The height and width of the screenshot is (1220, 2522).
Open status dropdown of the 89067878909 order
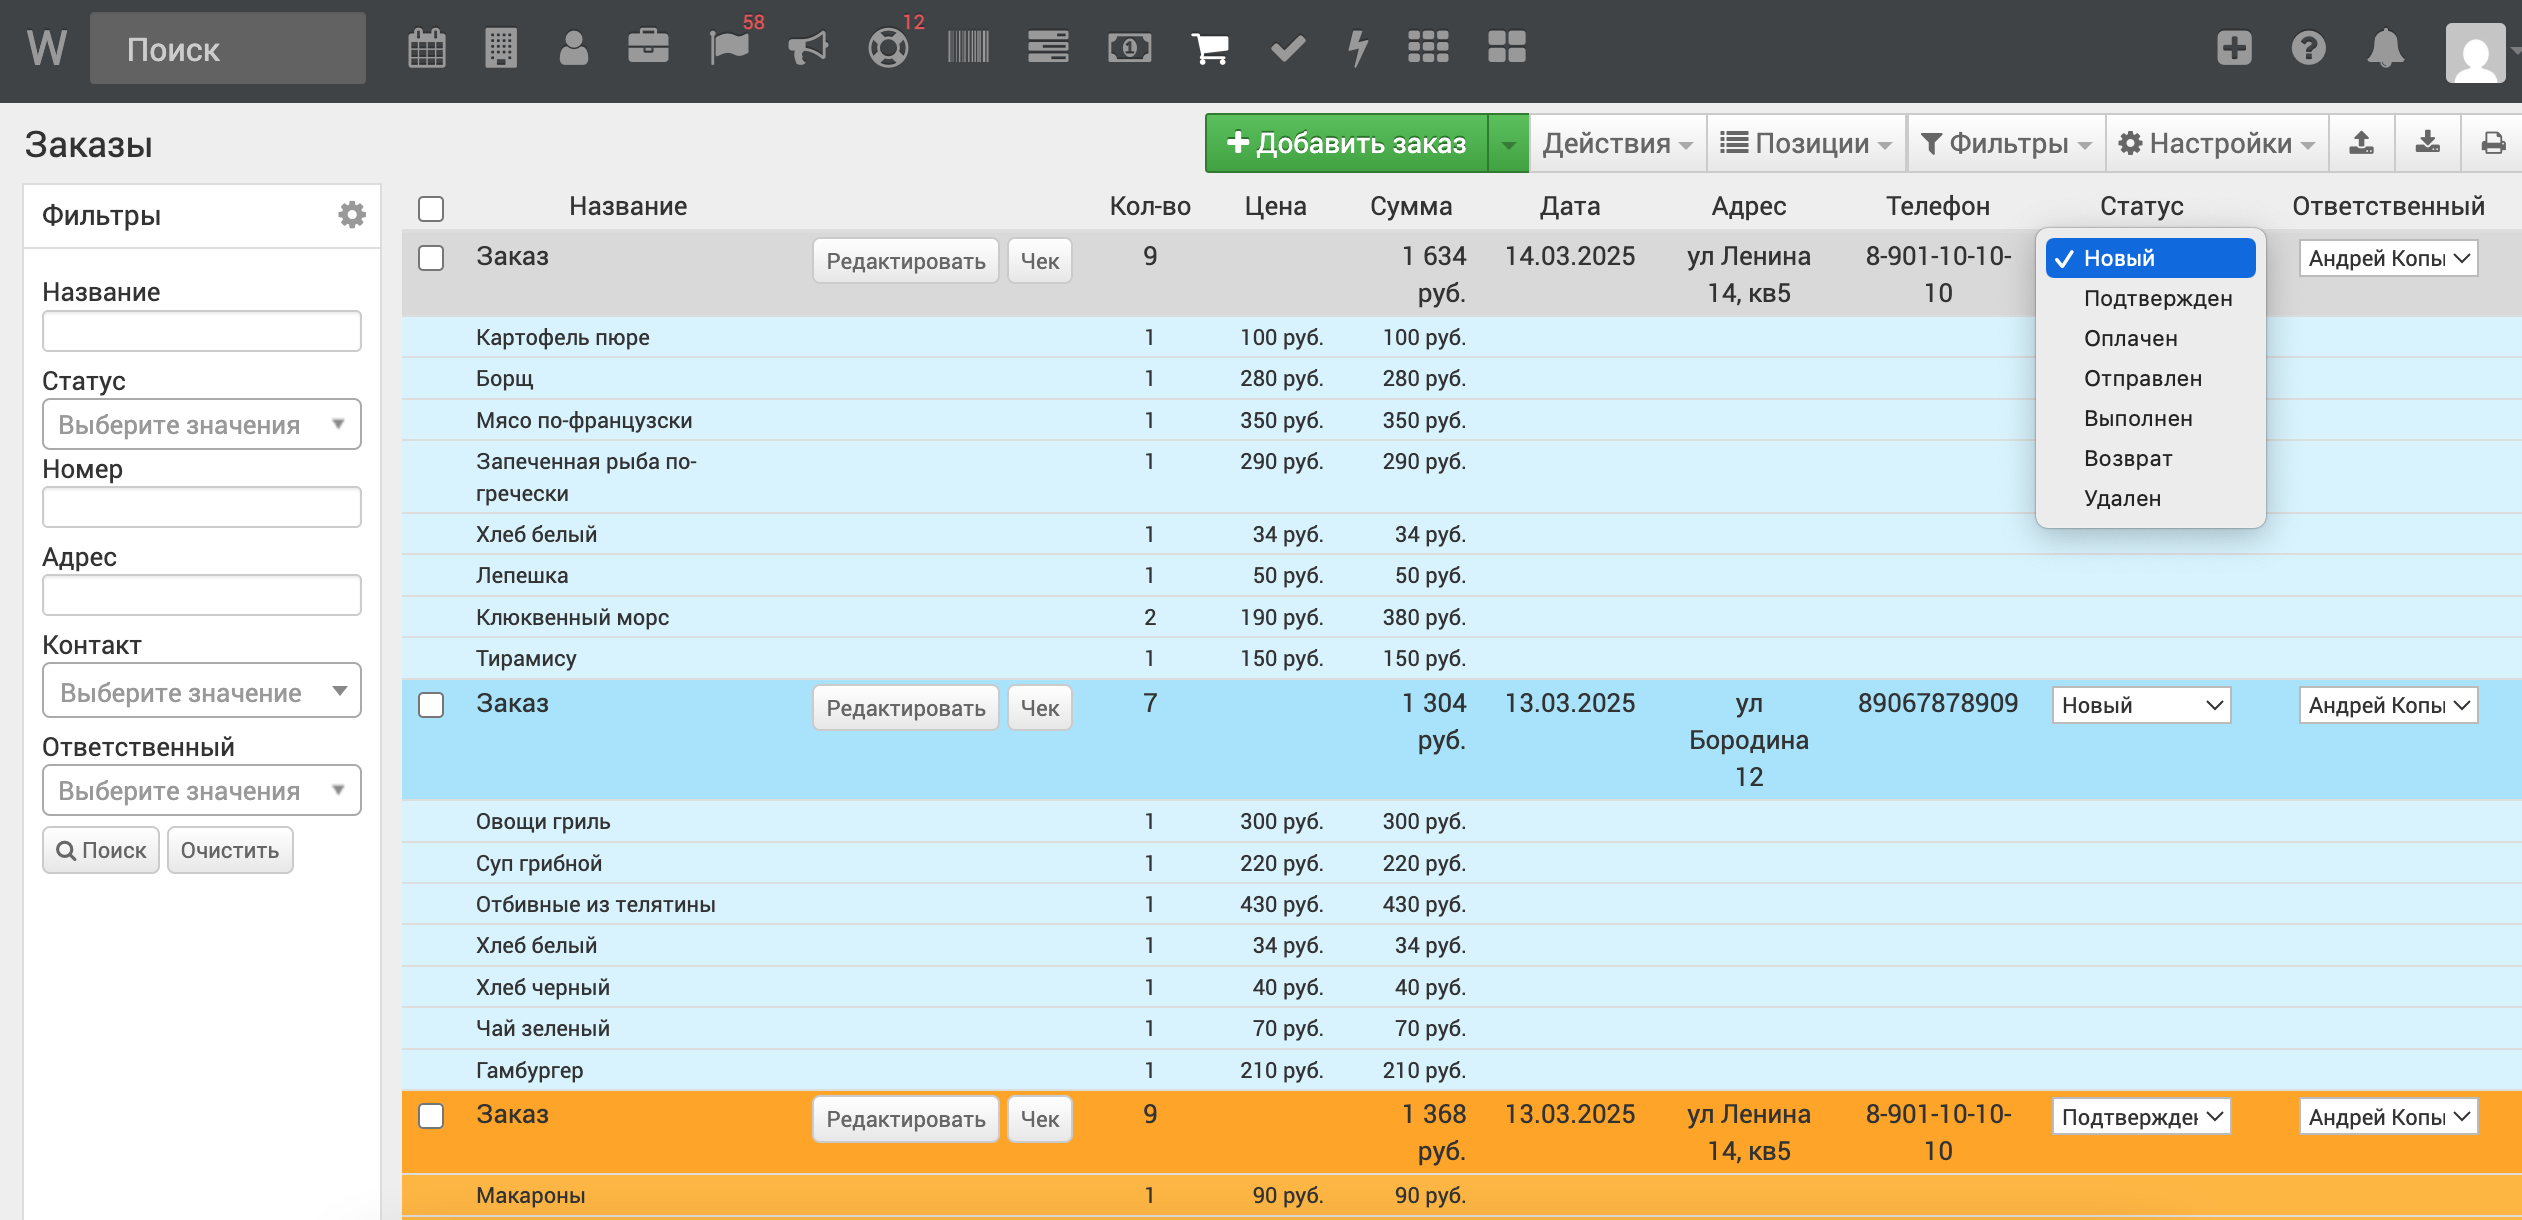(2140, 705)
